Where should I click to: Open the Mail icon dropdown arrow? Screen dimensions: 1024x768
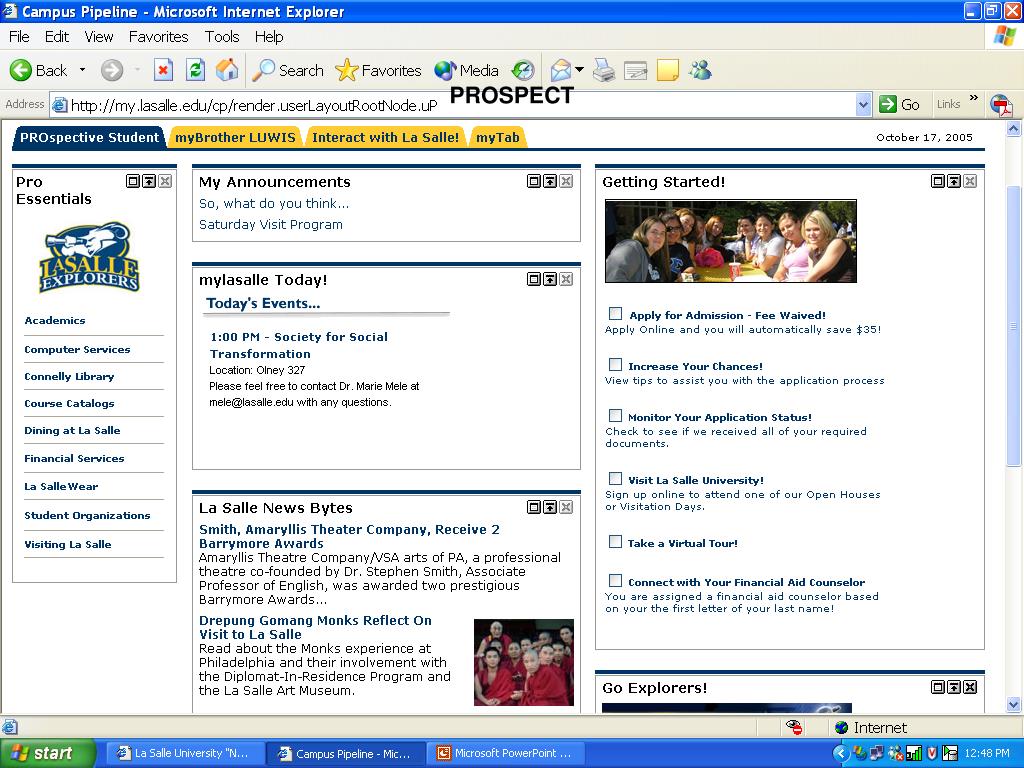point(579,70)
